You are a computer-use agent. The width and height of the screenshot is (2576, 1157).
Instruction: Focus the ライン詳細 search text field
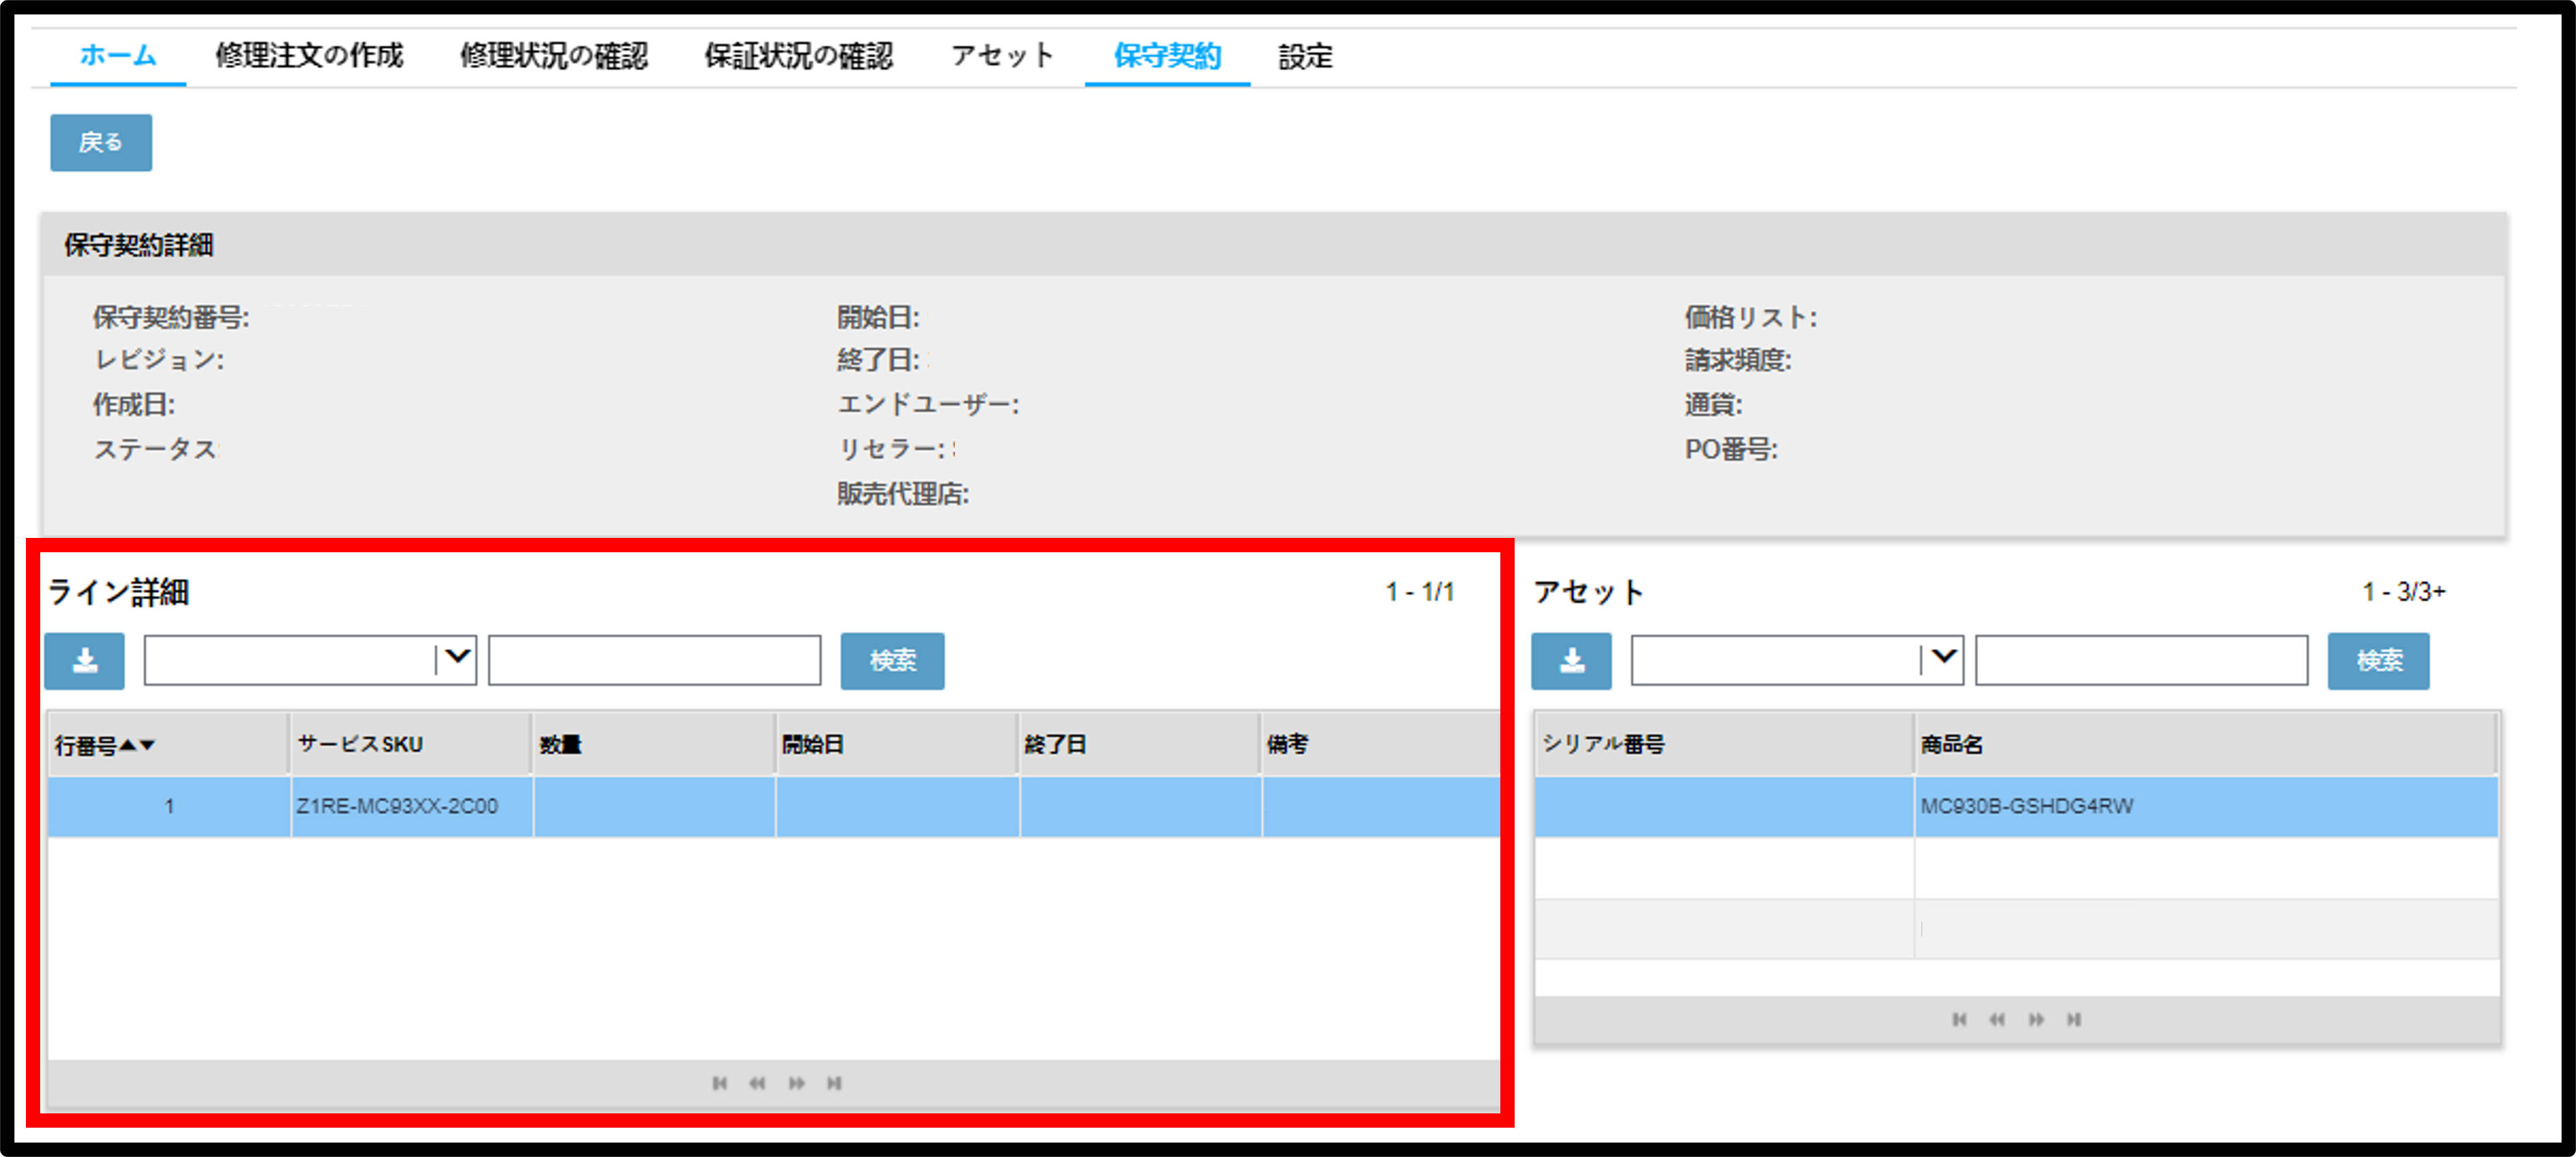pos(654,660)
